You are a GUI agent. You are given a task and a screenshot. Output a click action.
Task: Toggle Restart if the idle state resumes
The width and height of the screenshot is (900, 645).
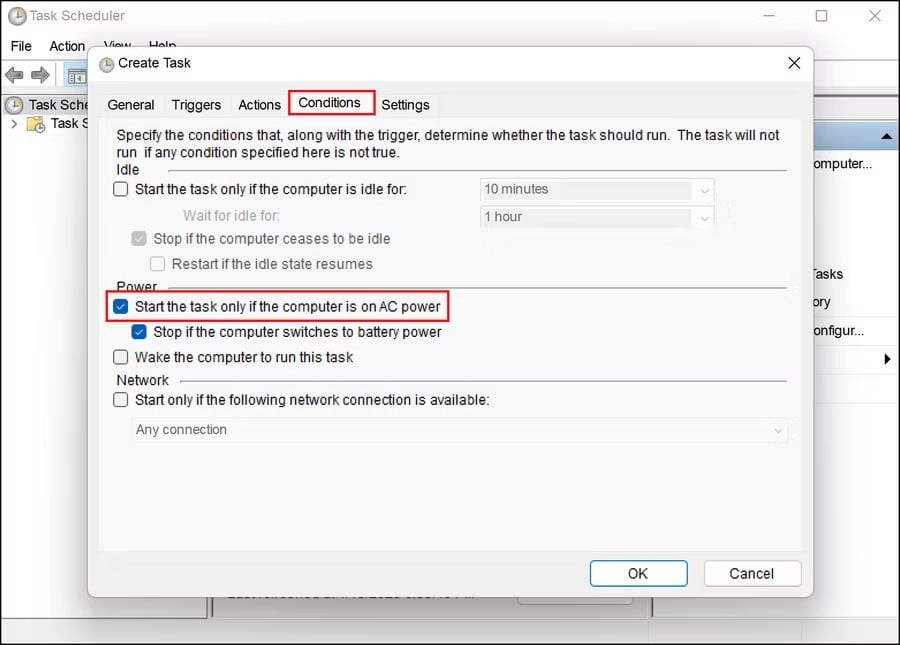click(157, 263)
